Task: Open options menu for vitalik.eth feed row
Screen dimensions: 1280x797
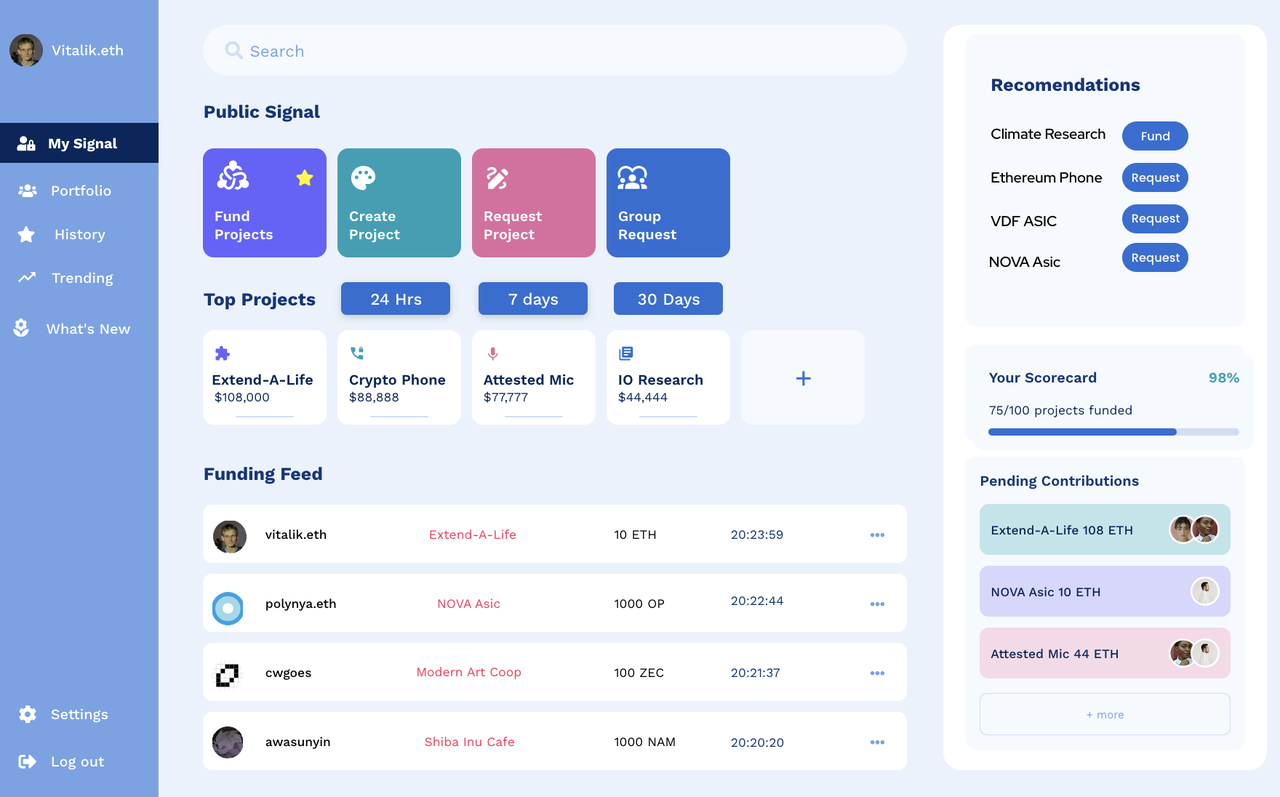Action: pos(877,535)
